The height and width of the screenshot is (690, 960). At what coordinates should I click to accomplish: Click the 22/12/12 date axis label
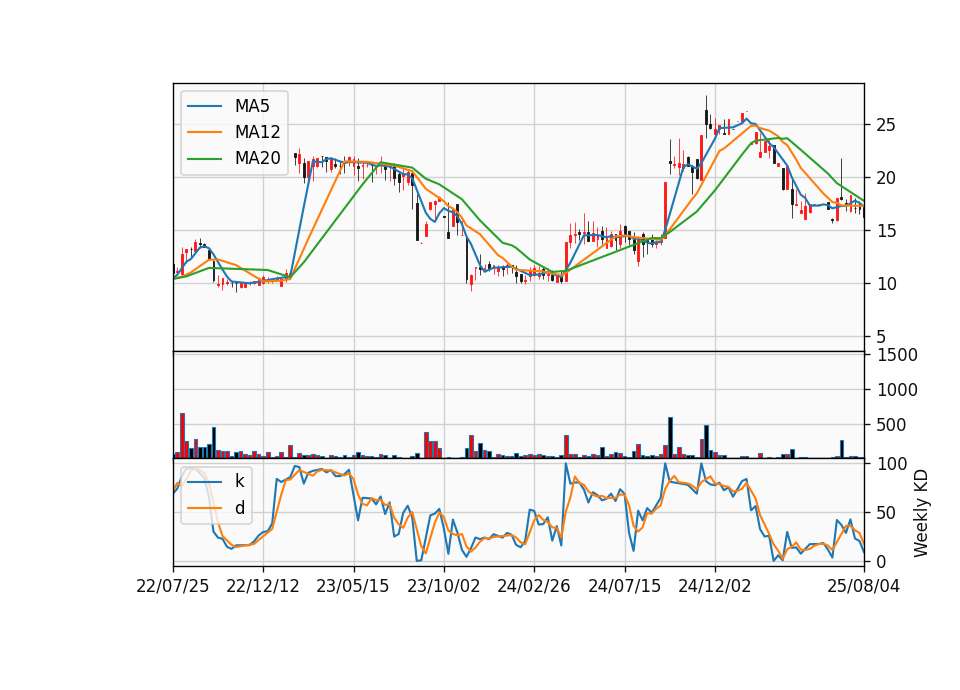[x=263, y=586]
